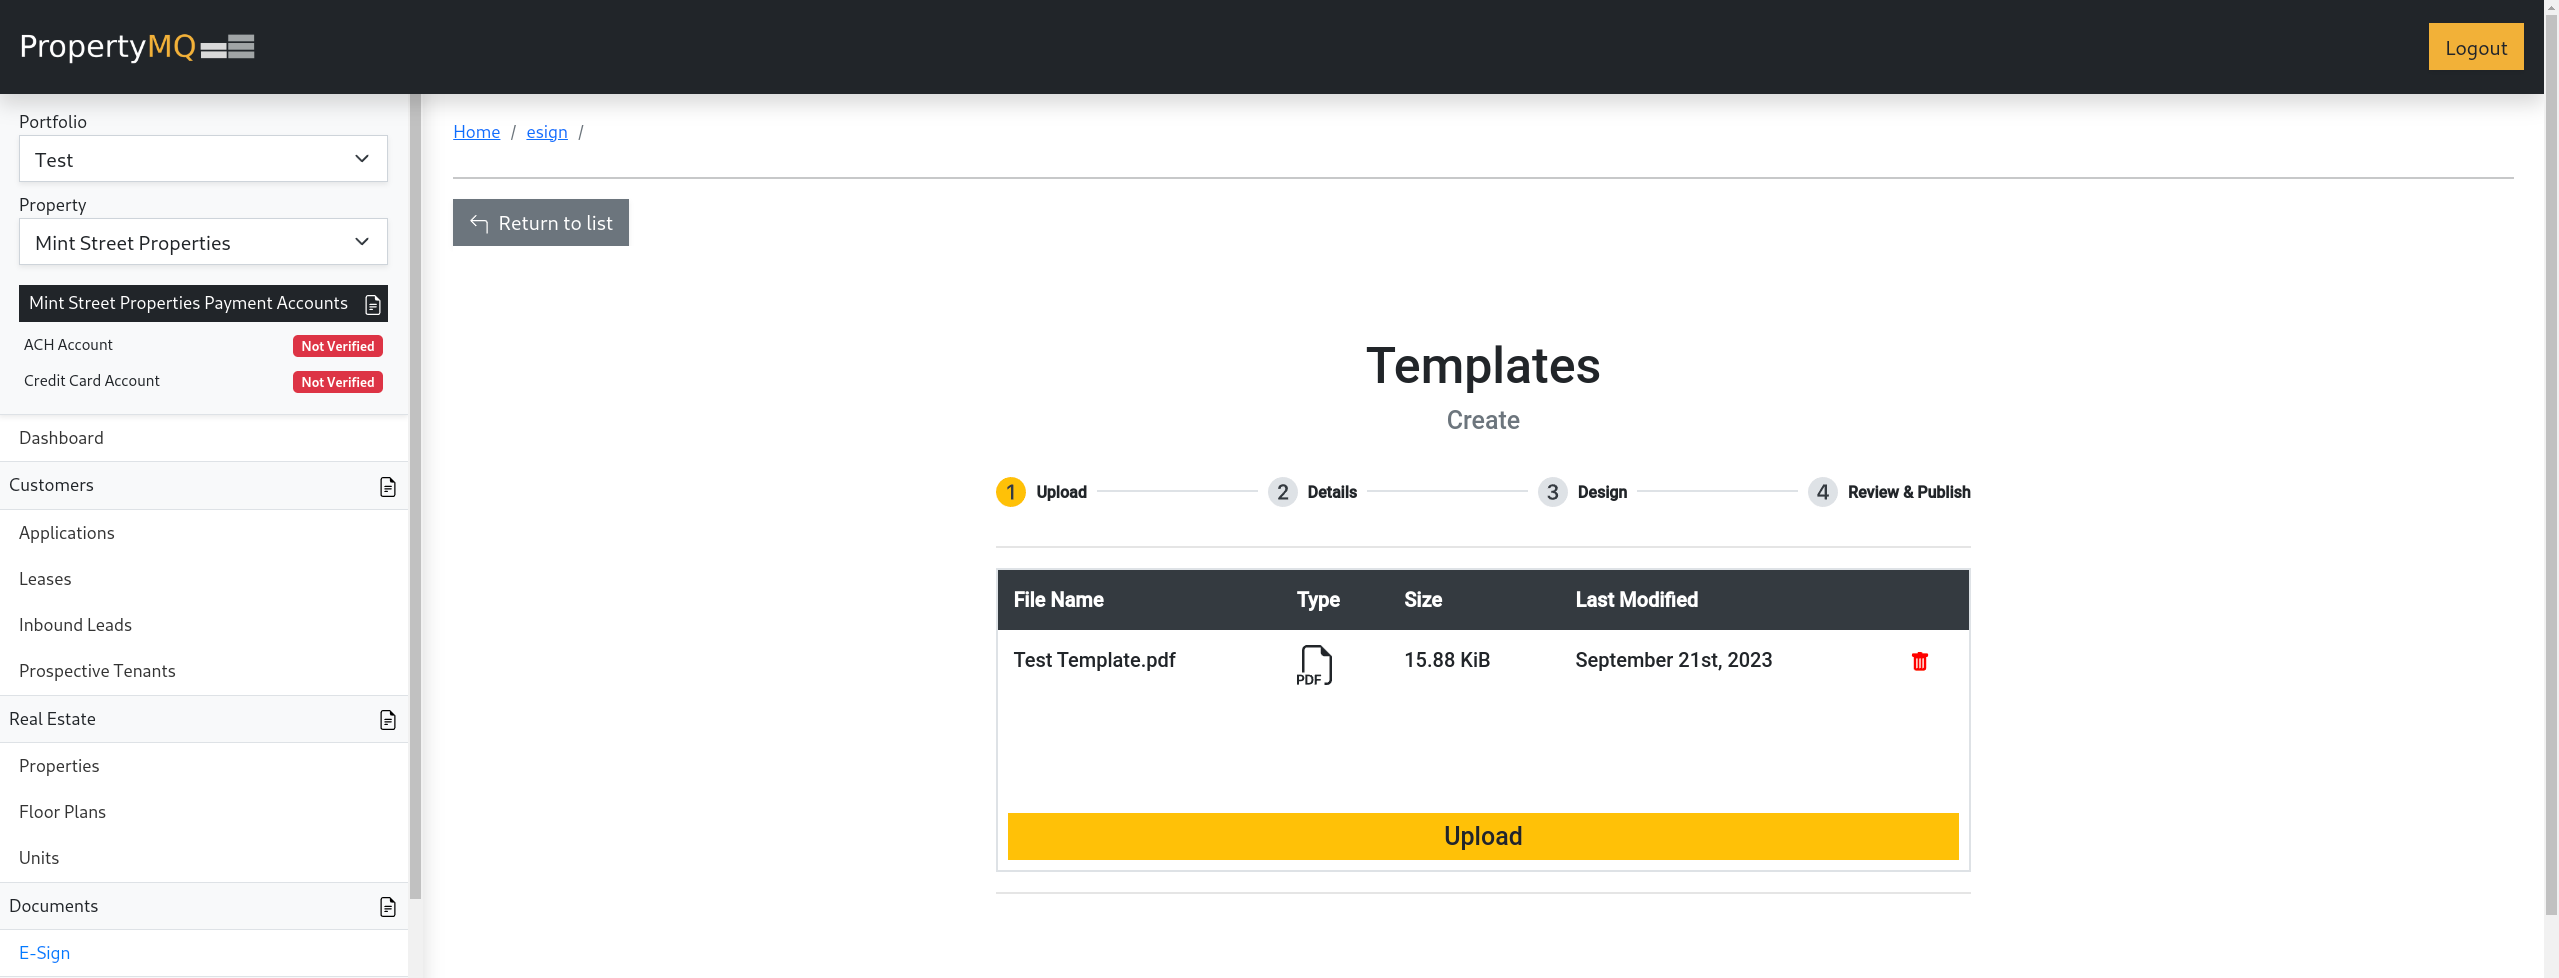Click Return to list button

540,223
